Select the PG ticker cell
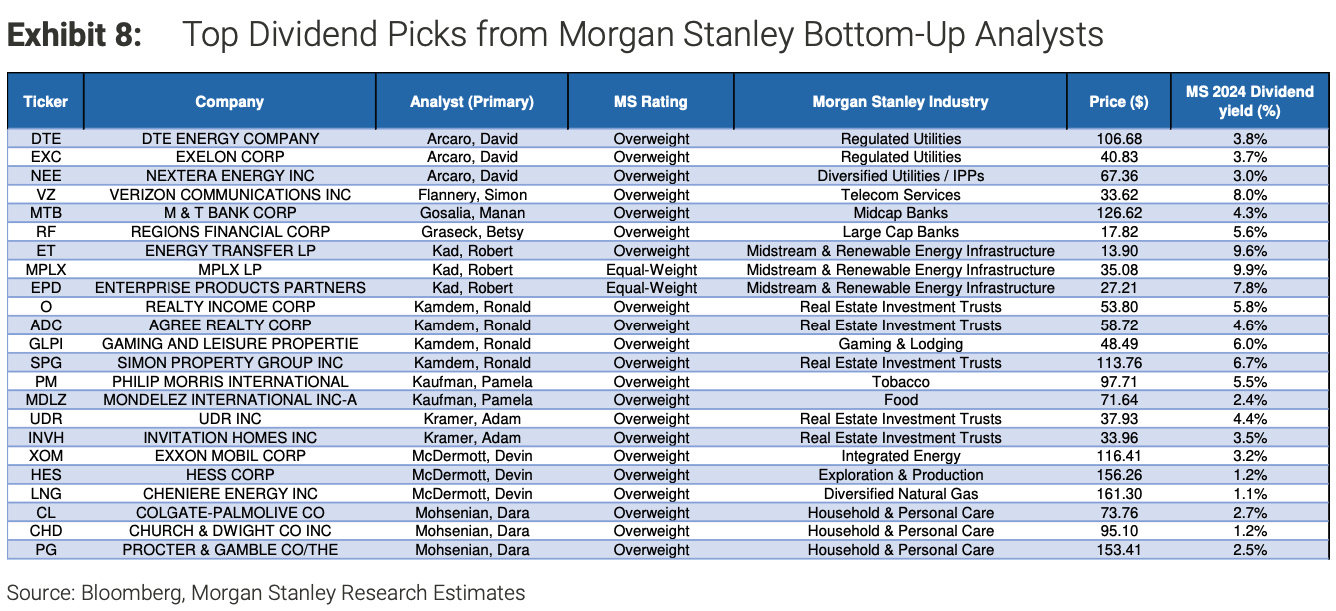 pyautogui.click(x=45, y=550)
